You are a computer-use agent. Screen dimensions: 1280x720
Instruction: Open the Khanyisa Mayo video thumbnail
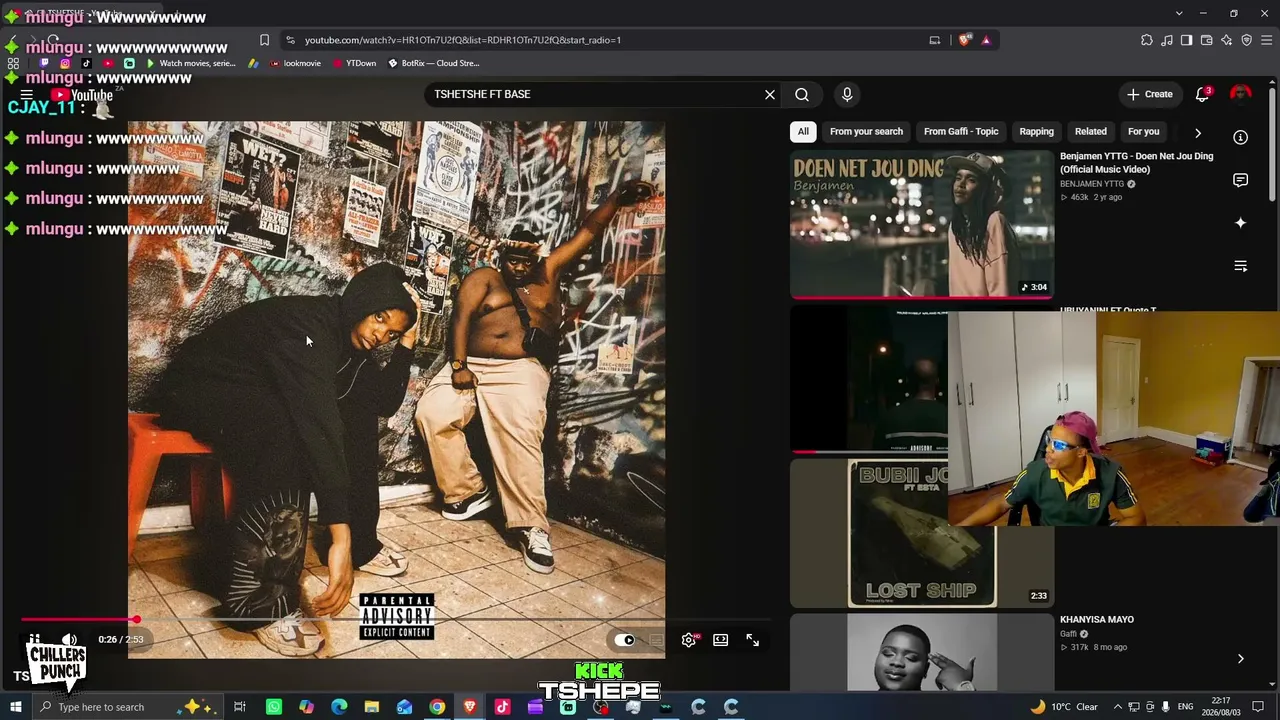[x=922, y=653]
